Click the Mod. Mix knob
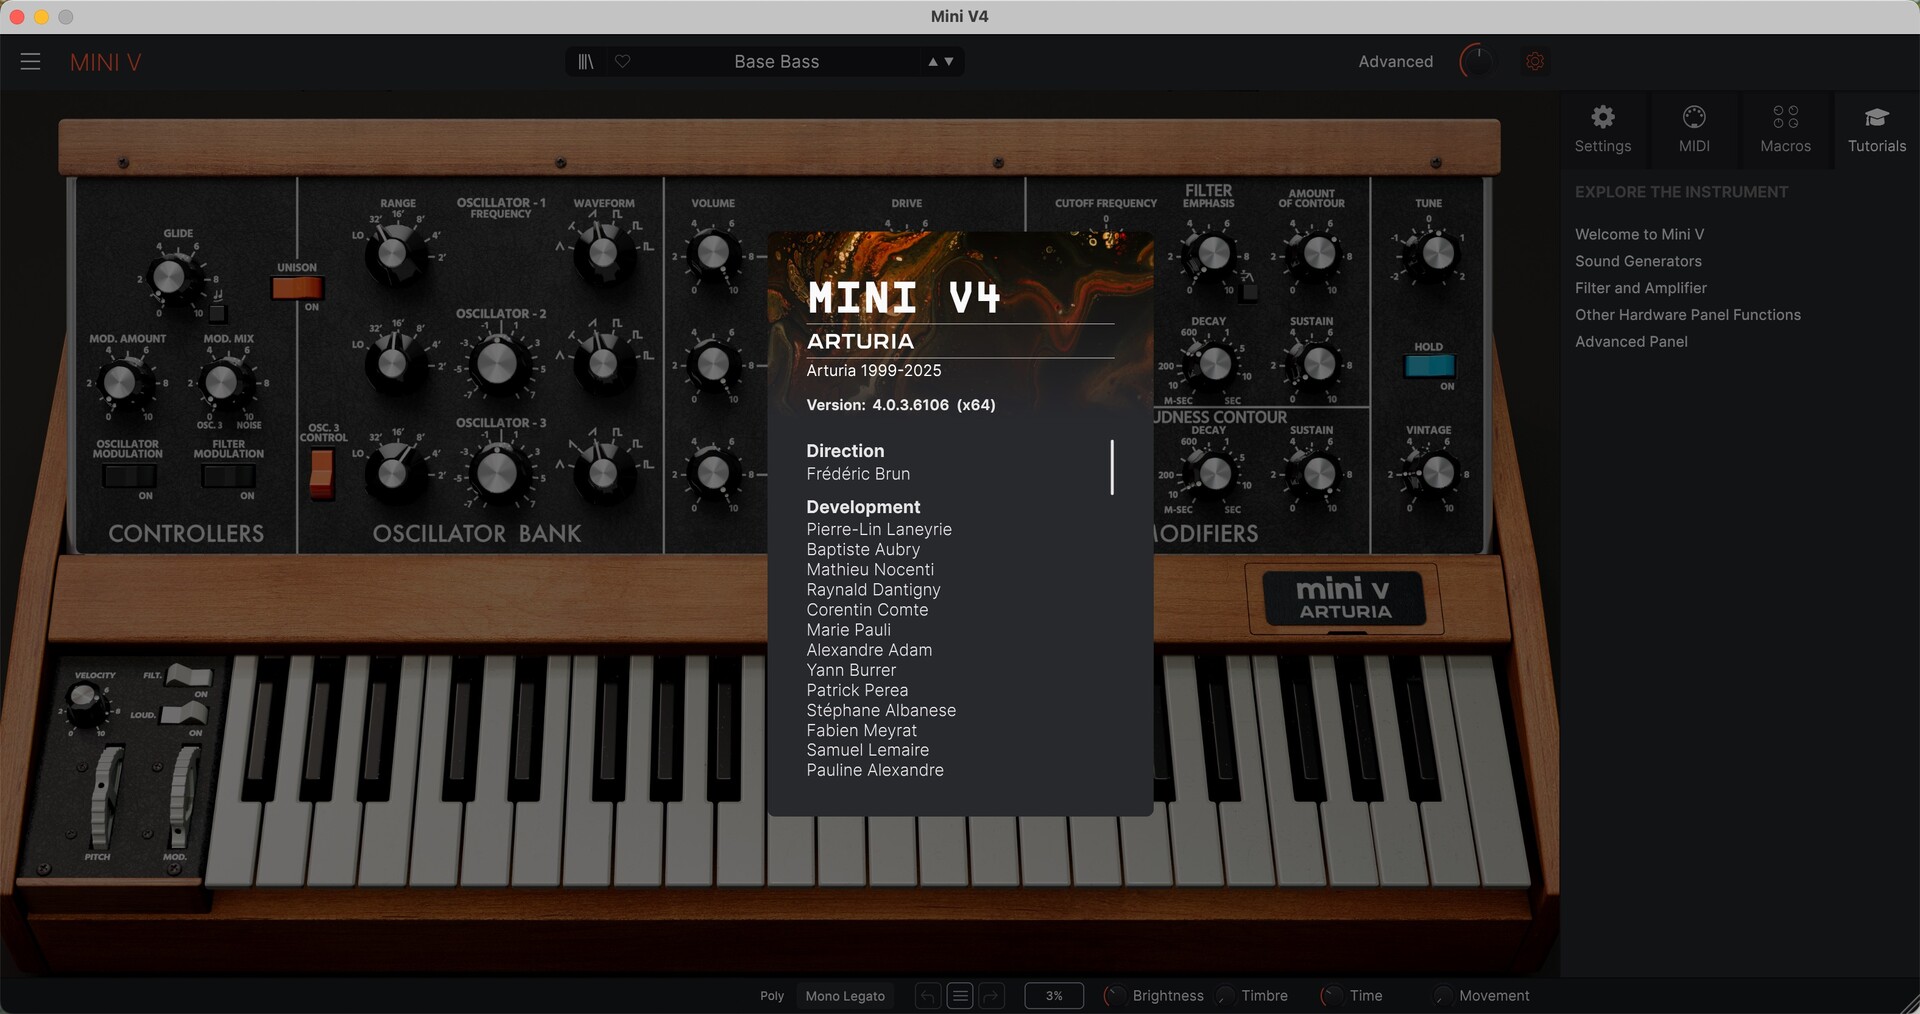The height and width of the screenshot is (1014, 1920). pyautogui.click(x=222, y=382)
